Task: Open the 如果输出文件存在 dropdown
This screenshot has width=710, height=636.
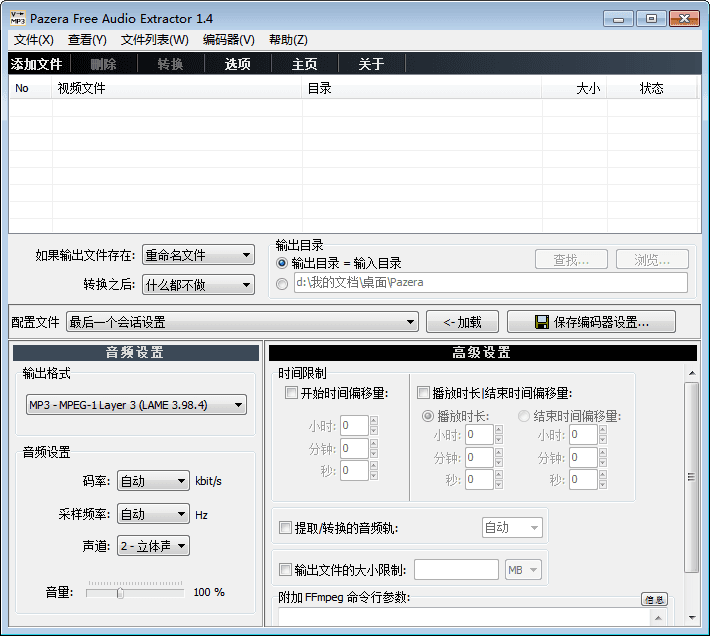Action: coord(198,255)
